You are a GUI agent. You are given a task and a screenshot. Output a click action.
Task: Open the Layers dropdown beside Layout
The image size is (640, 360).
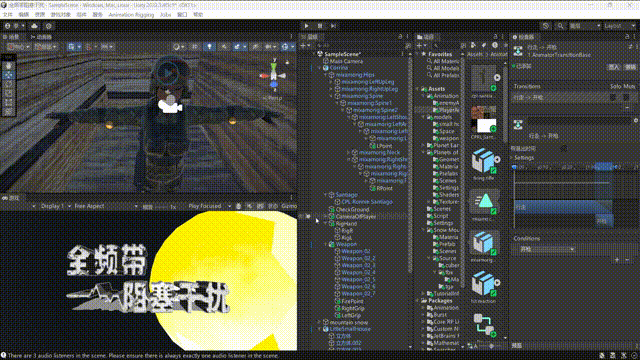(x=584, y=26)
